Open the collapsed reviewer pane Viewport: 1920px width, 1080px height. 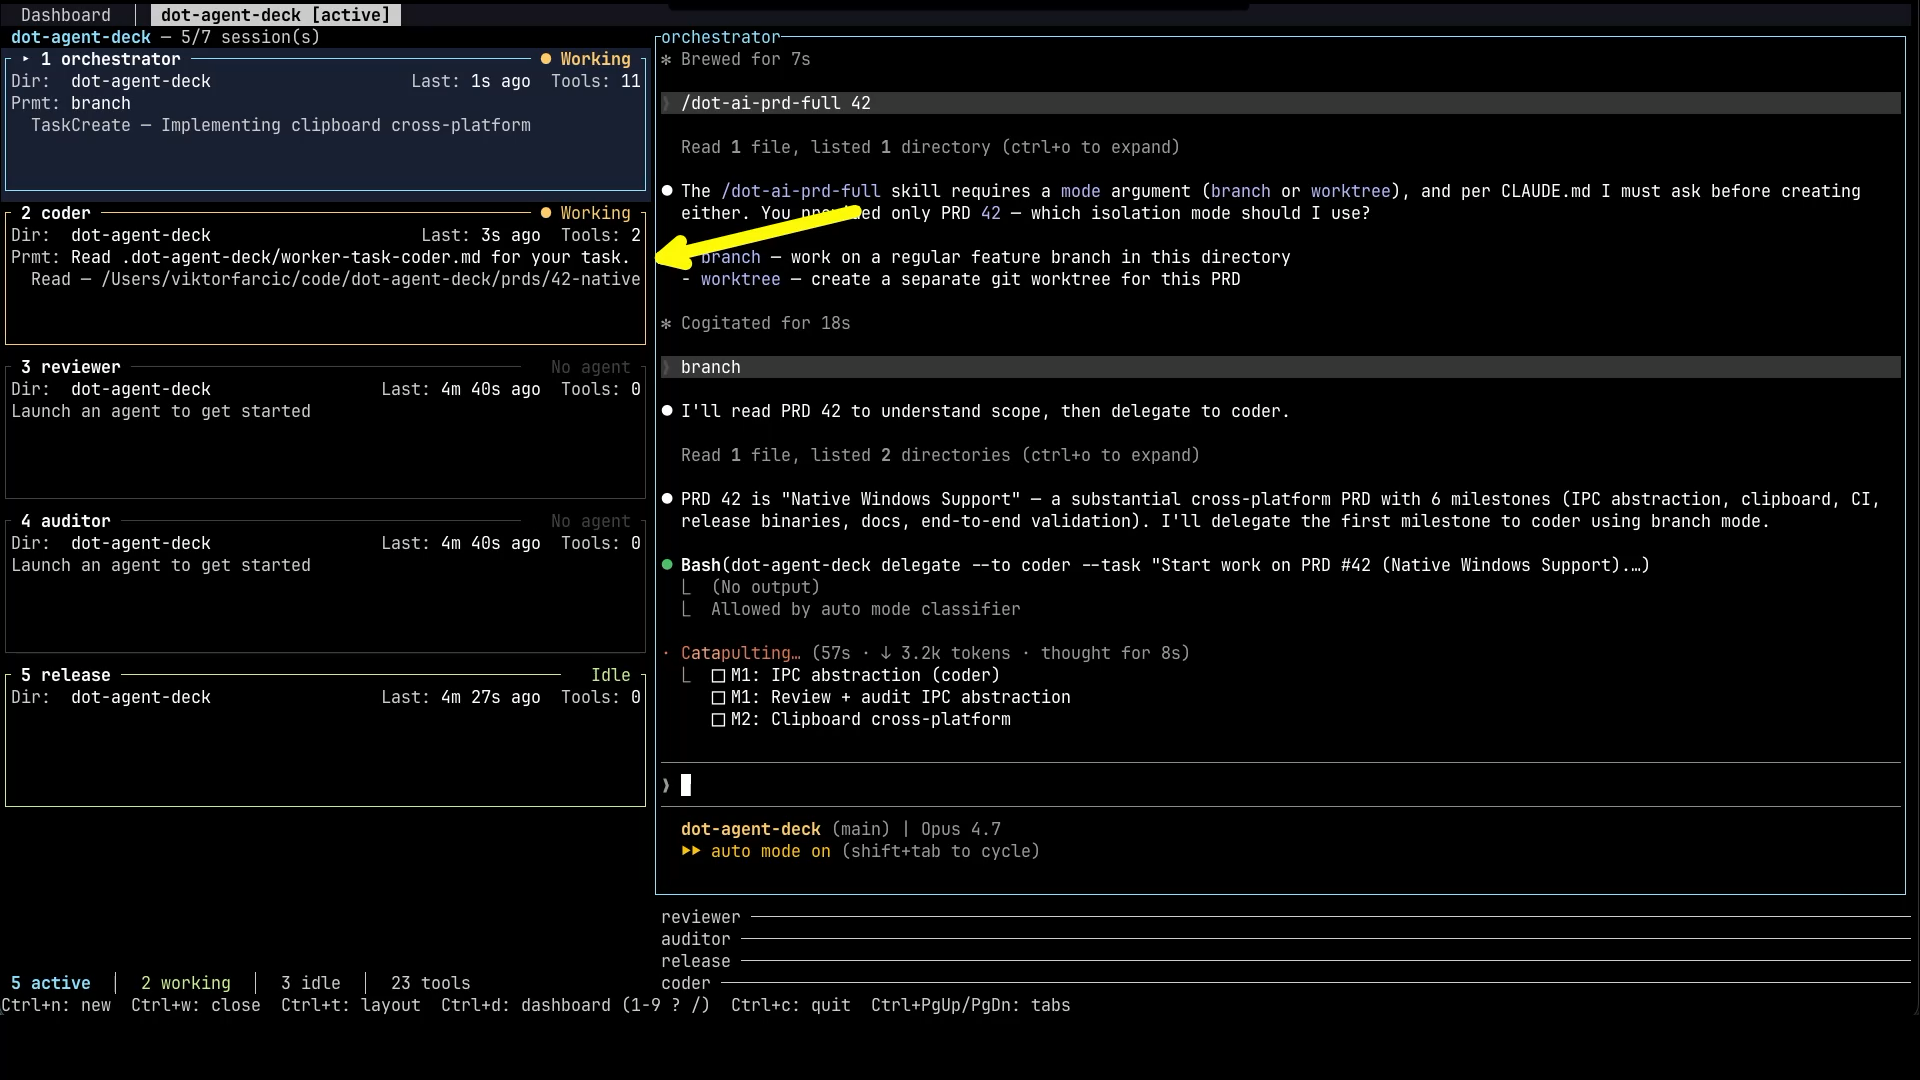point(1285,917)
